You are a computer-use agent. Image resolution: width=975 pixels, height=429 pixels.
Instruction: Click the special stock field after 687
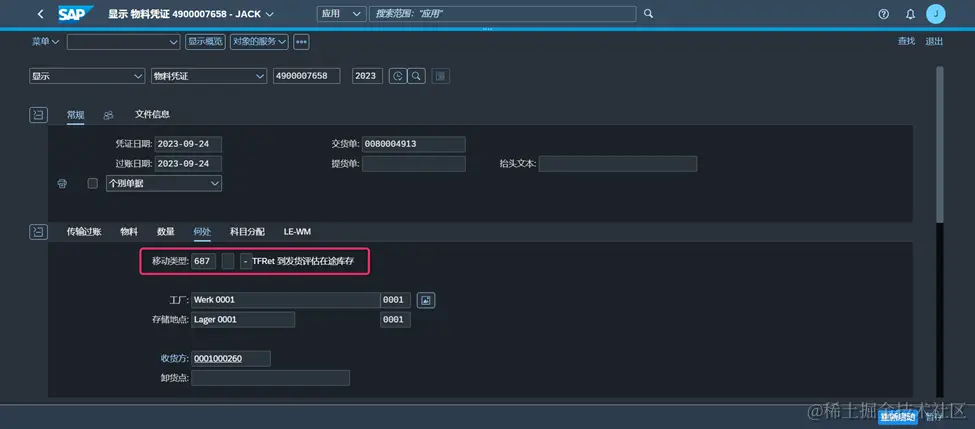coord(228,262)
